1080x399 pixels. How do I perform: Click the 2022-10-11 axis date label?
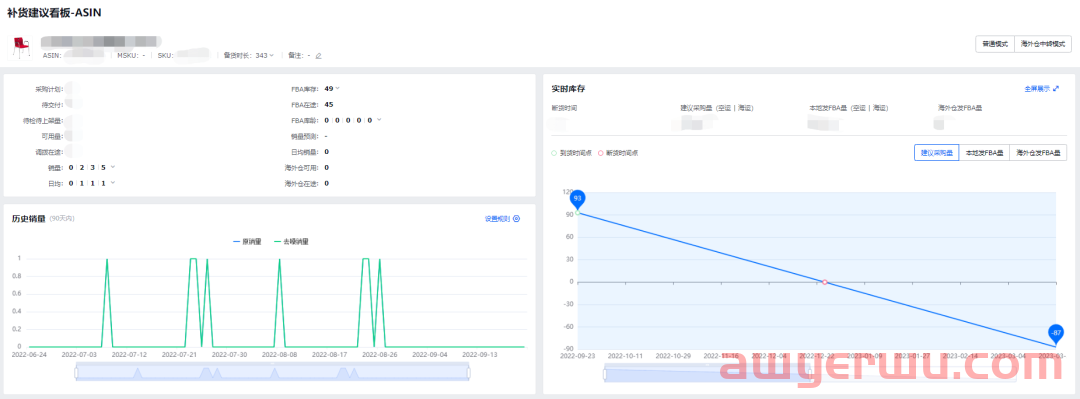625,356
